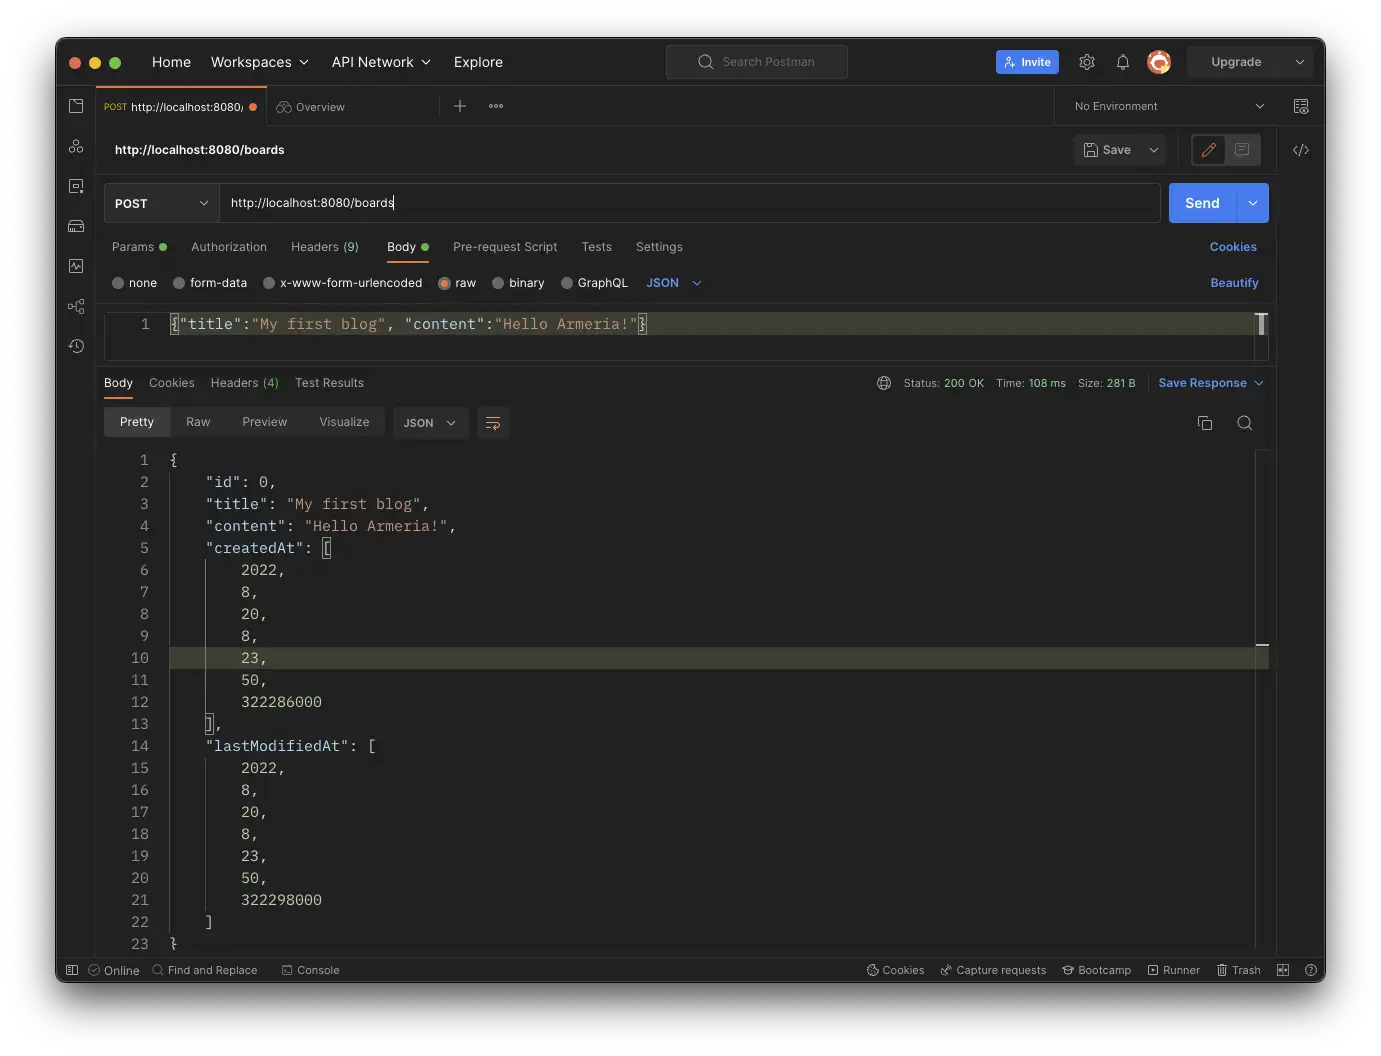Open Trash in the status bar
This screenshot has width=1381, height=1056.
(x=1238, y=970)
